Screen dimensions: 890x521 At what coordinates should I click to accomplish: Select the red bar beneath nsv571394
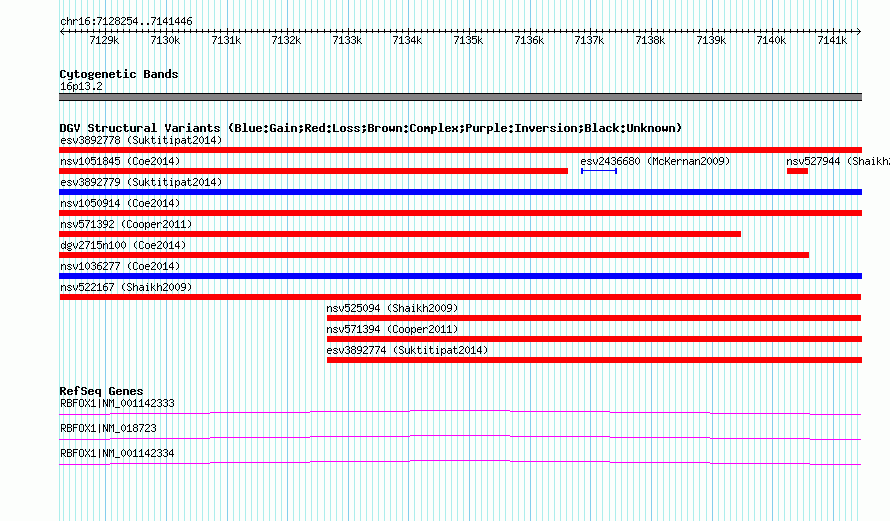tap(594, 339)
